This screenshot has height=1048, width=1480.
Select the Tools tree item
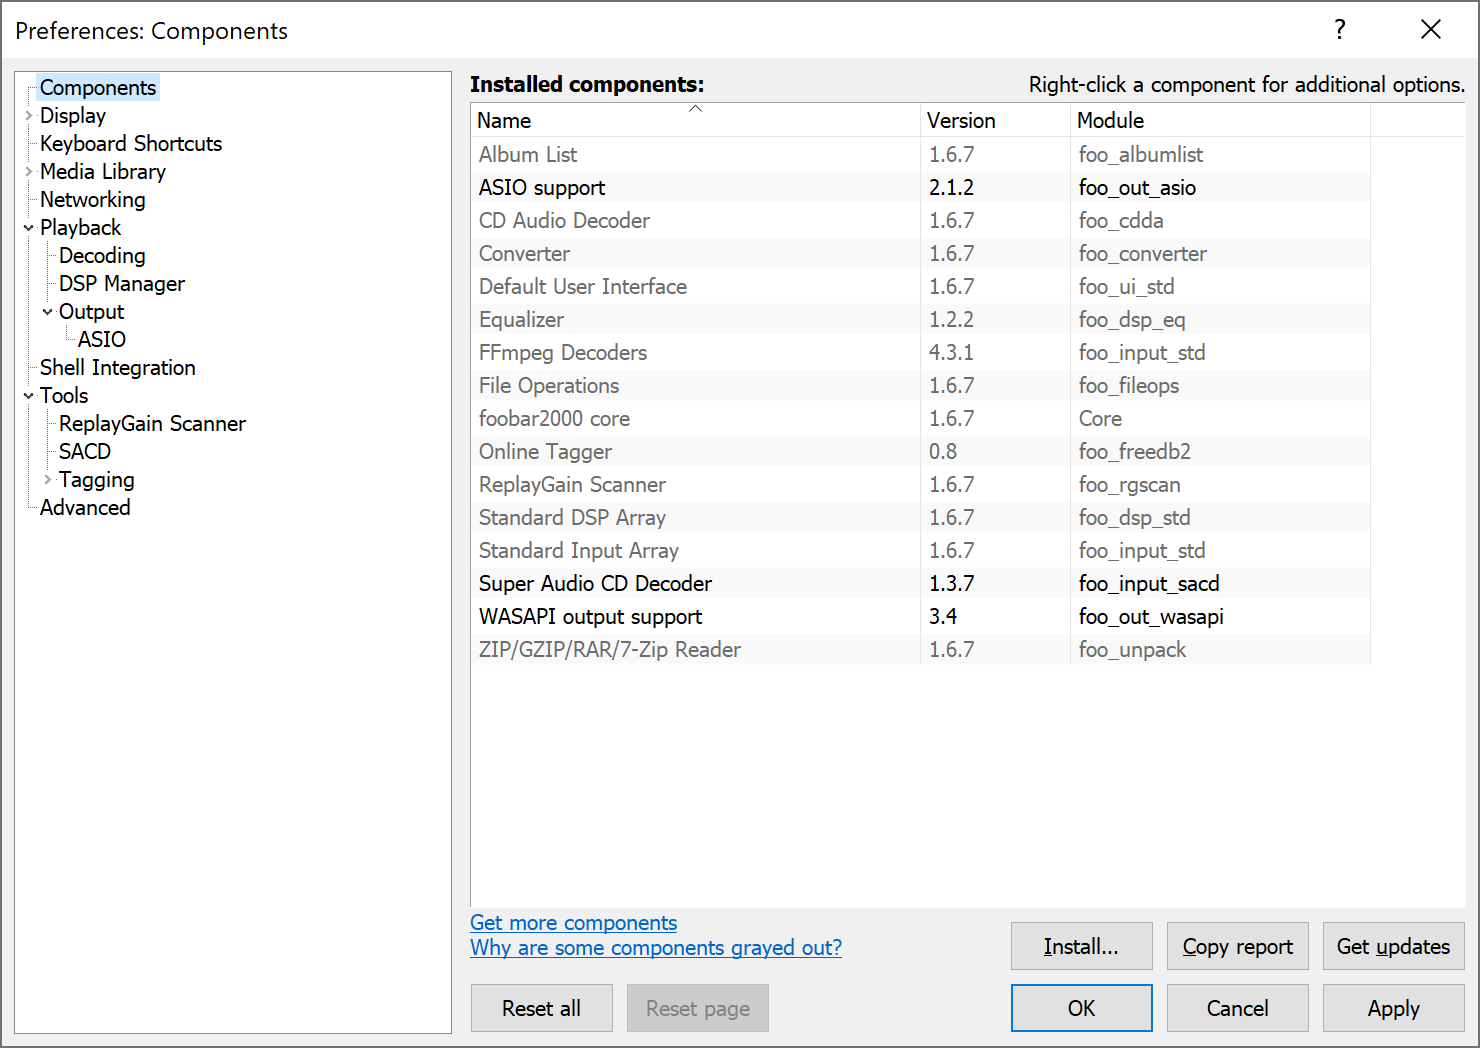tap(64, 396)
